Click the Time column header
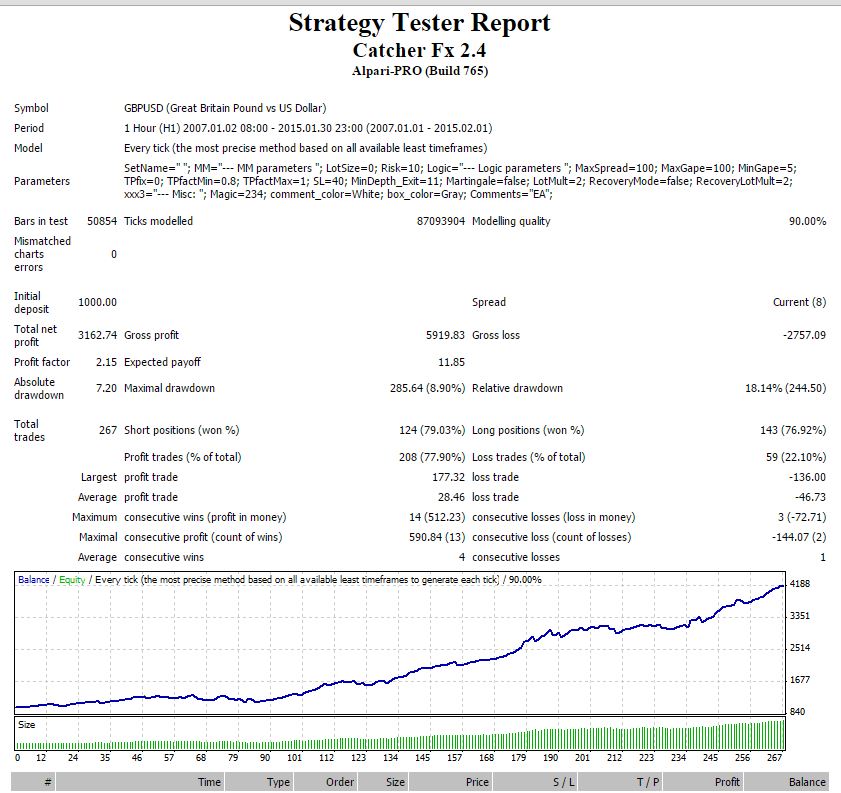 [x=140, y=782]
